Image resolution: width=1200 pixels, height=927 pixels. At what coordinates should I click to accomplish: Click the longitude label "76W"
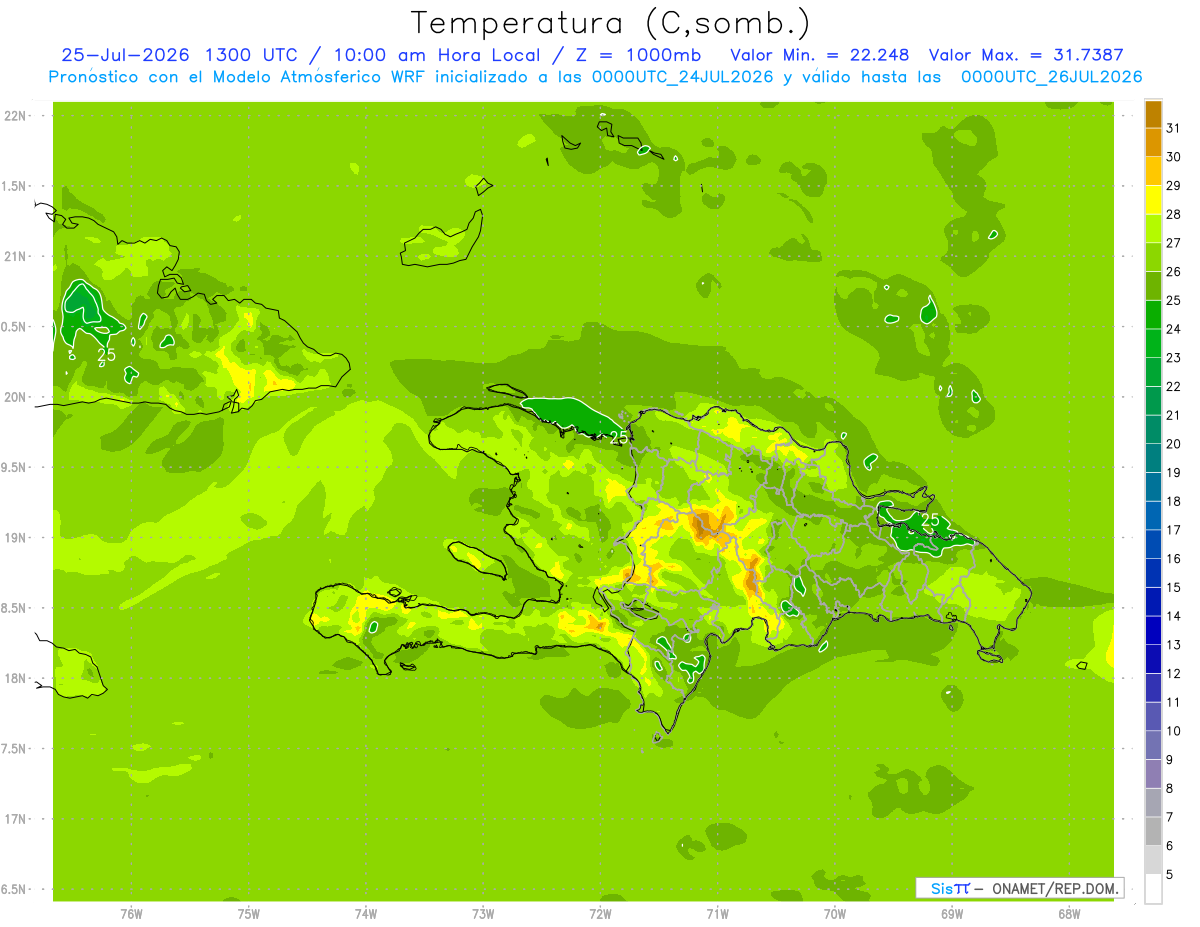click(131, 913)
